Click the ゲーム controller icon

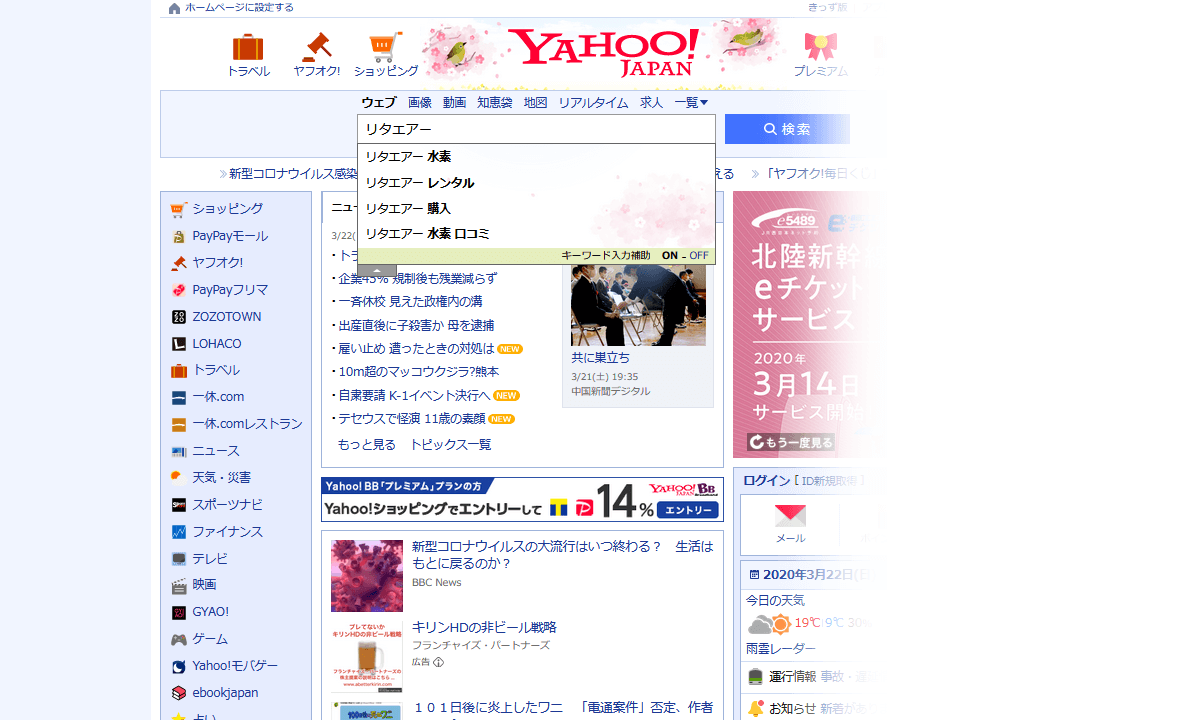(x=179, y=639)
